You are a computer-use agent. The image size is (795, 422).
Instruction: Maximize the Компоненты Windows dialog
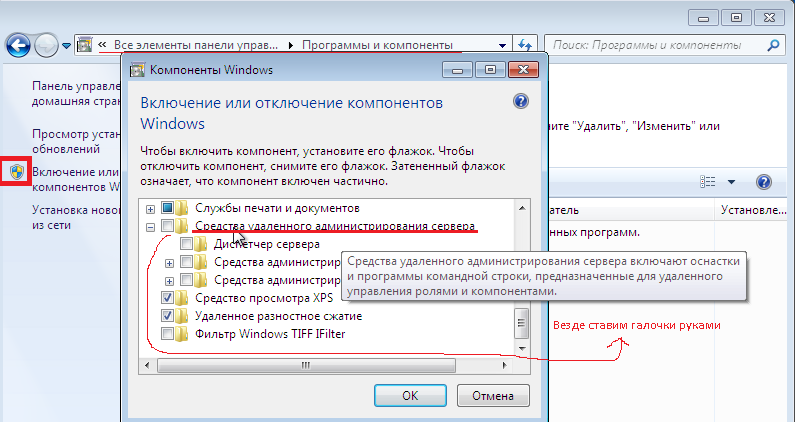point(490,70)
